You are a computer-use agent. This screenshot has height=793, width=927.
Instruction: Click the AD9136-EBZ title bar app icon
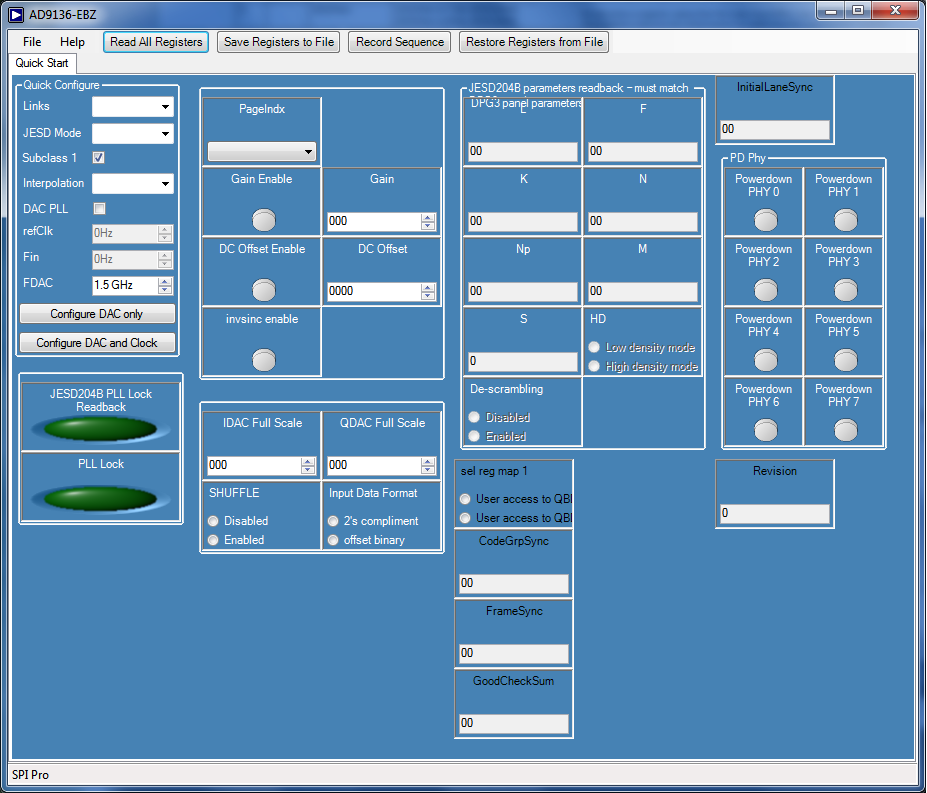click(15, 12)
